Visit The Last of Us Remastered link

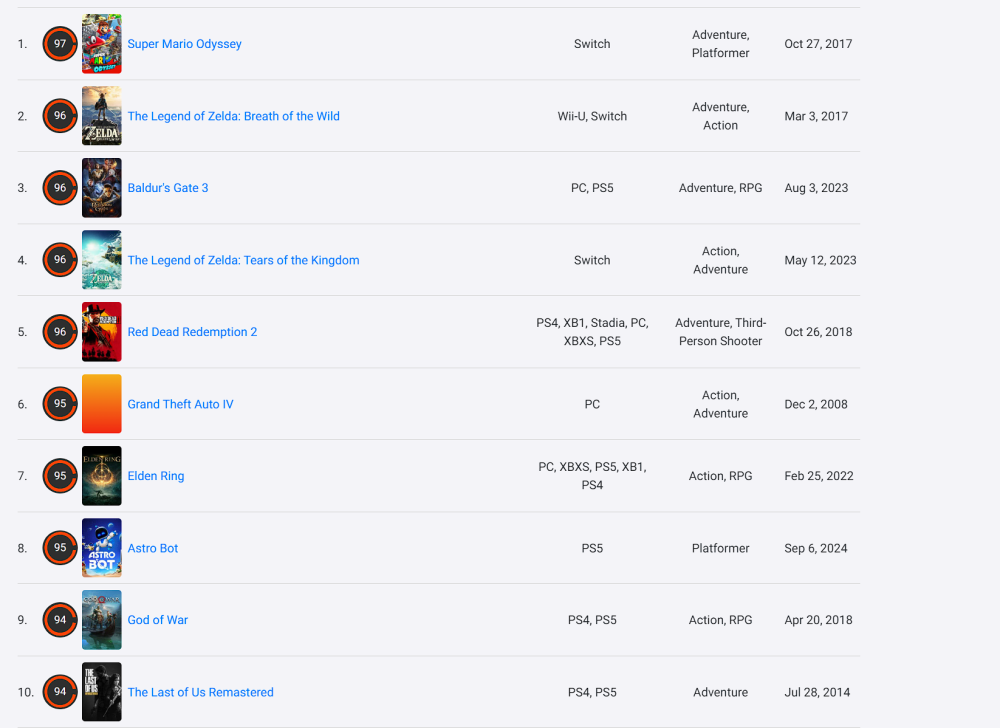(x=200, y=692)
